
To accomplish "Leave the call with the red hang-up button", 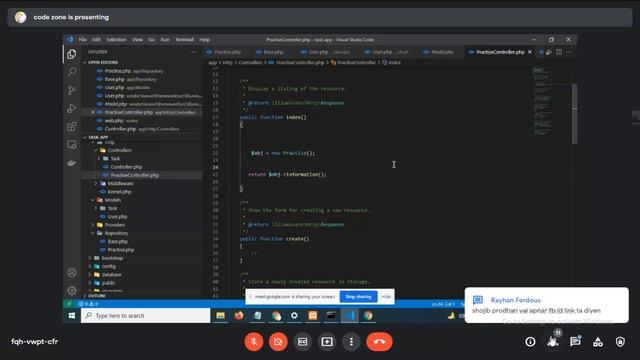I will pos(379,342).
